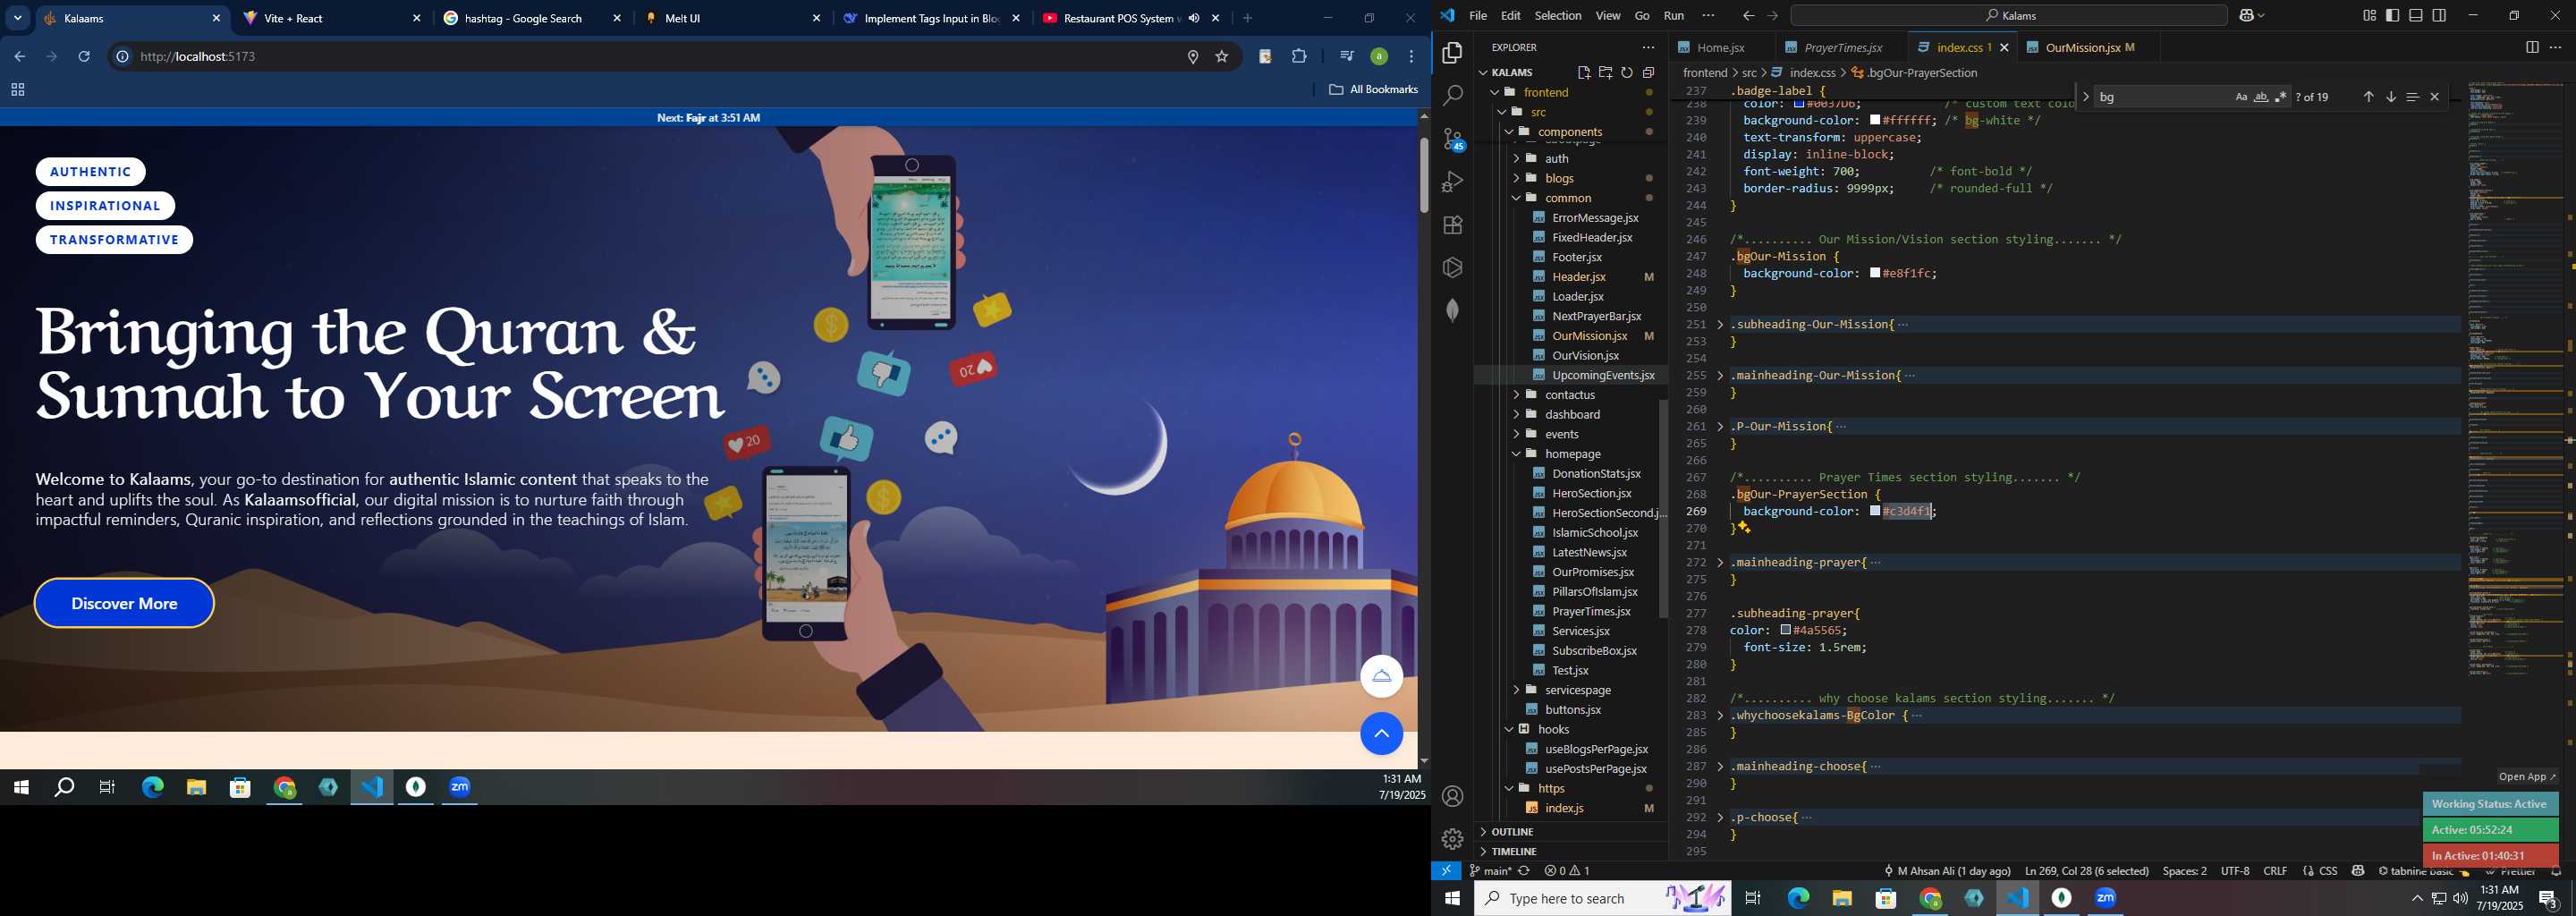Image resolution: width=2576 pixels, height=916 pixels.
Task: Navigate back arrow in VS Code title bar
Action: tap(1748, 16)
